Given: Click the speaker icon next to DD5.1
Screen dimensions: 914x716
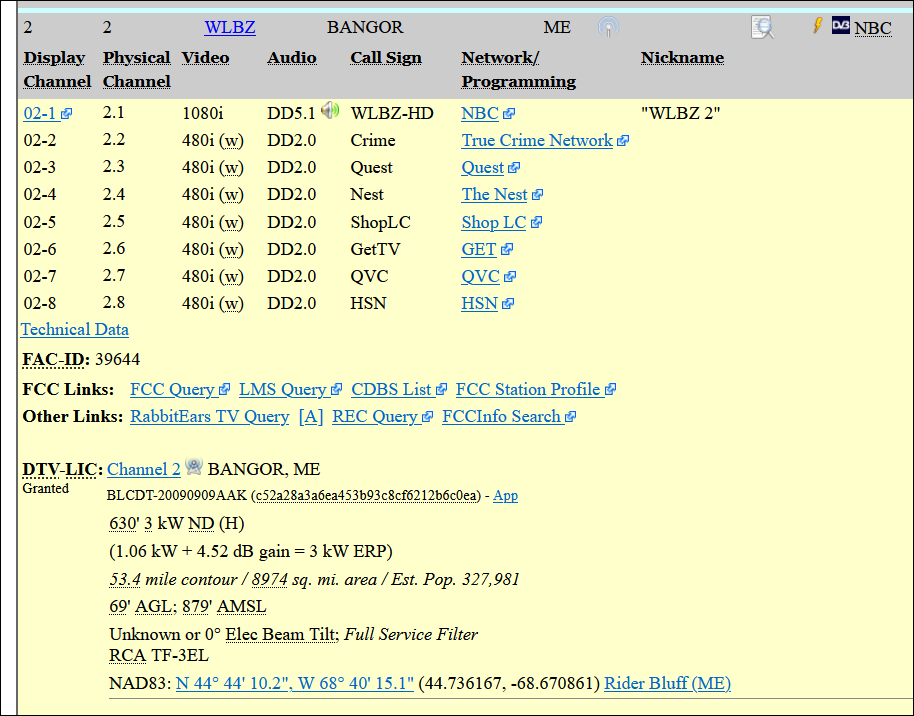Looking at the screenshot, I should (x=330, y=110).
